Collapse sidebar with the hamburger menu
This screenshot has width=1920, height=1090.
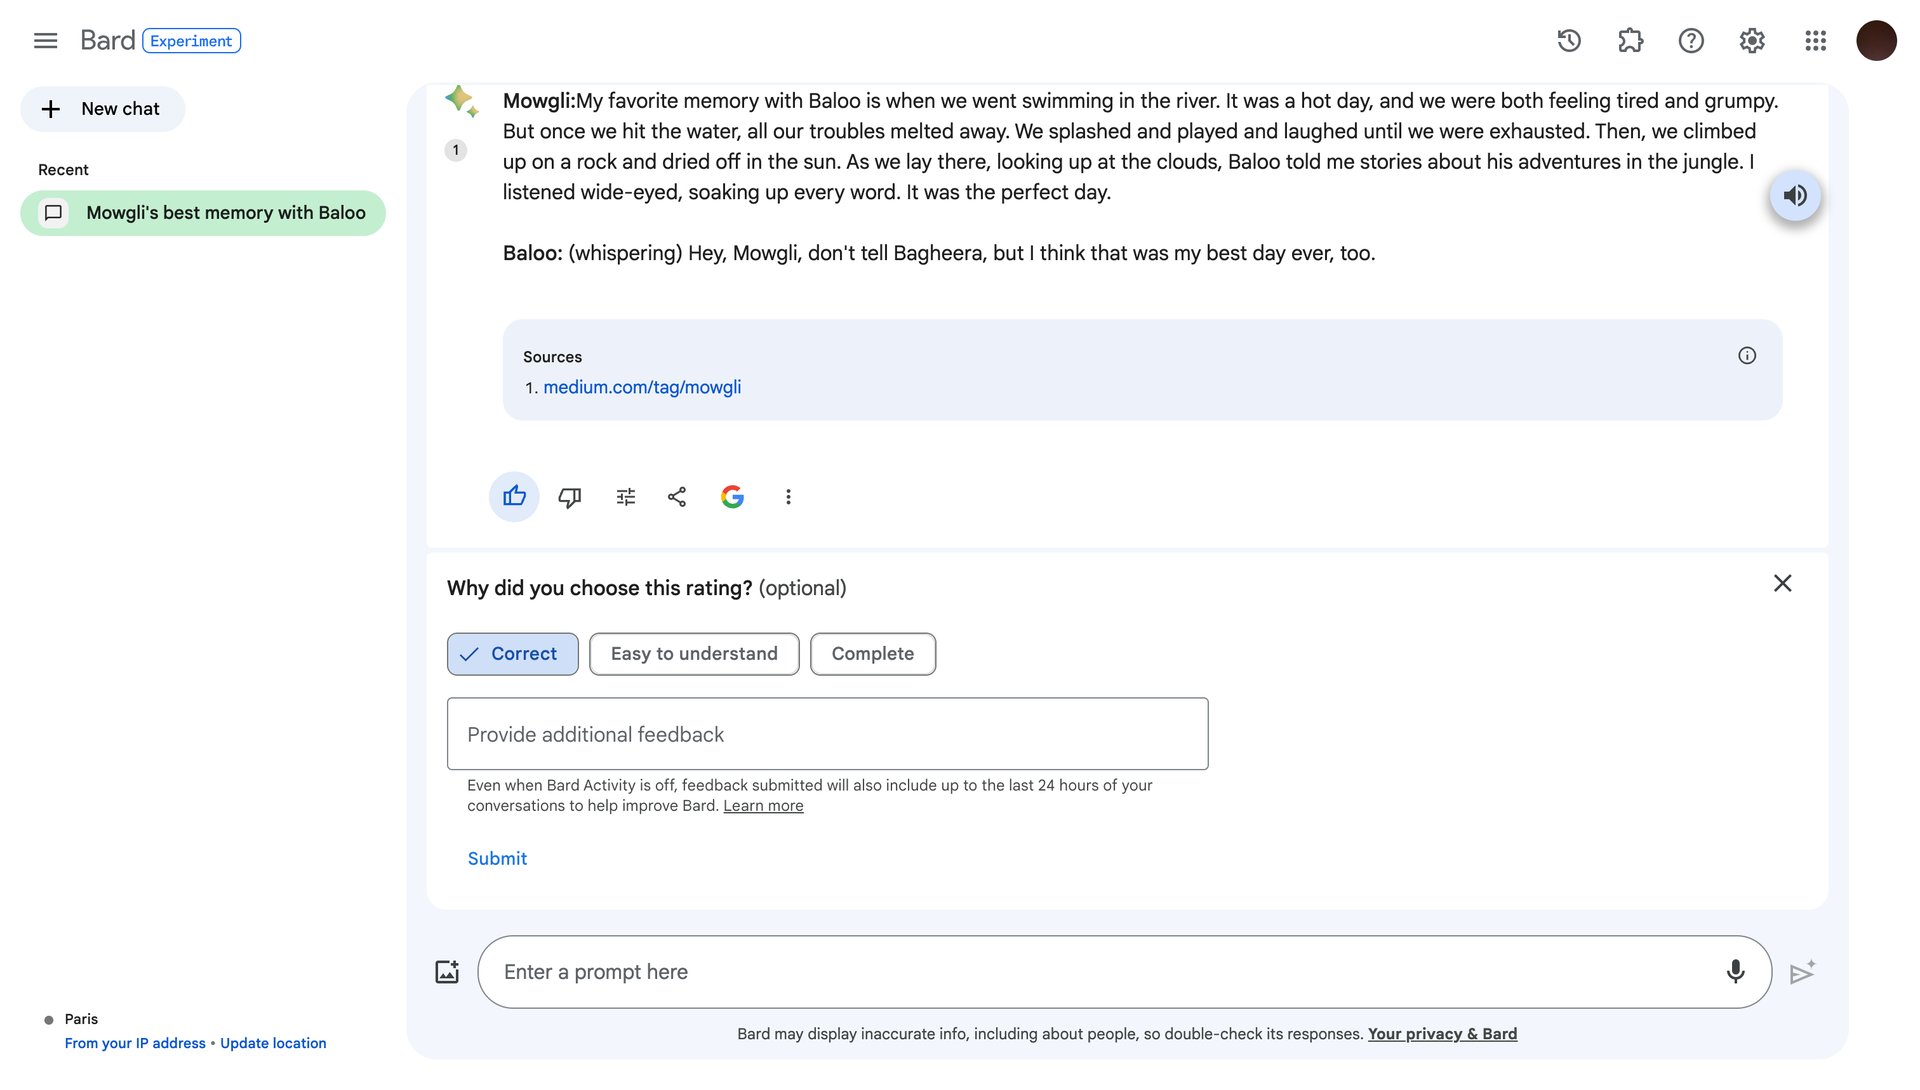tap(45, 41)
